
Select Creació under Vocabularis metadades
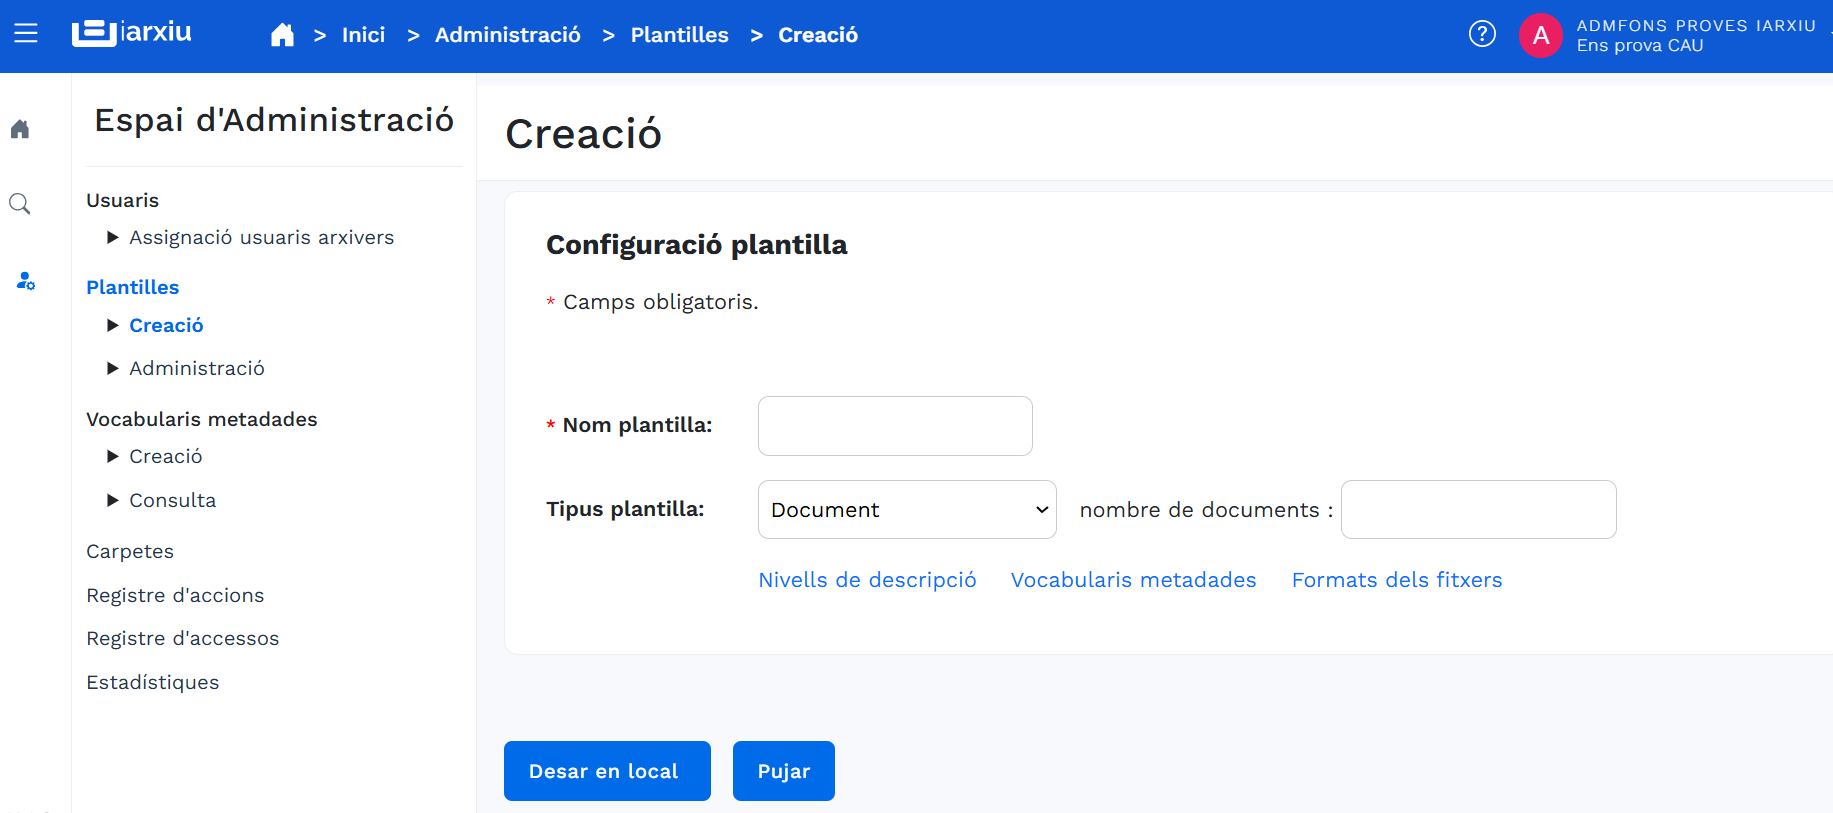[x=166, y=456]
